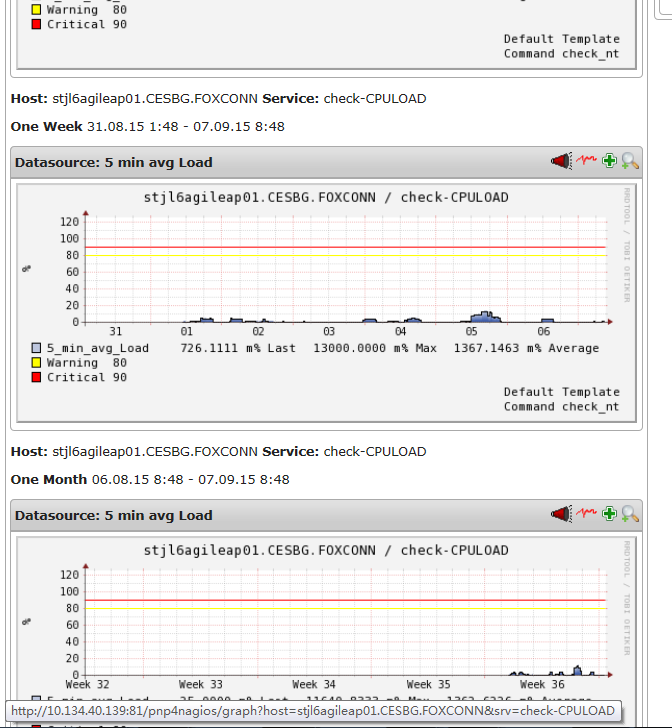Click the red waveform icon in the One Week panel
This screenshot has height=728, width=672.
(x=586, y=161)
